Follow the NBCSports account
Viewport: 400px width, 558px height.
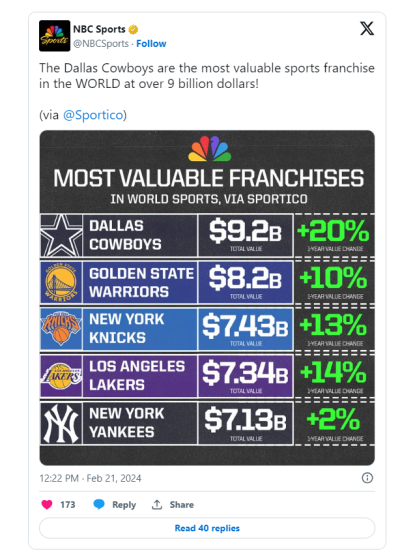pyautogui.click(x=151, y=44)
